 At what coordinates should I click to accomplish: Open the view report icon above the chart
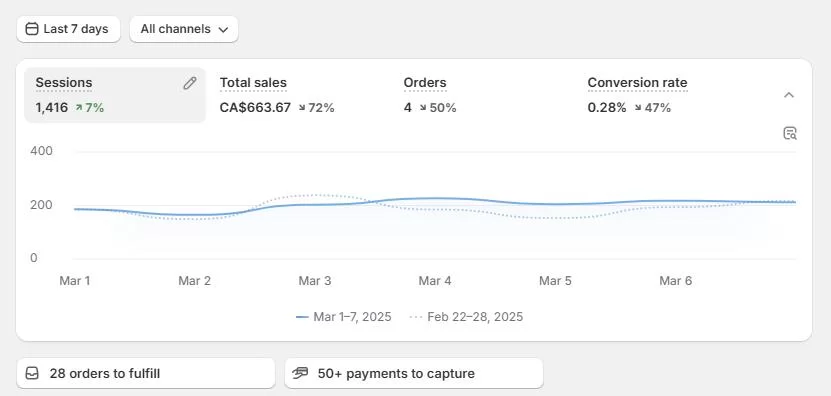point(790,133)
